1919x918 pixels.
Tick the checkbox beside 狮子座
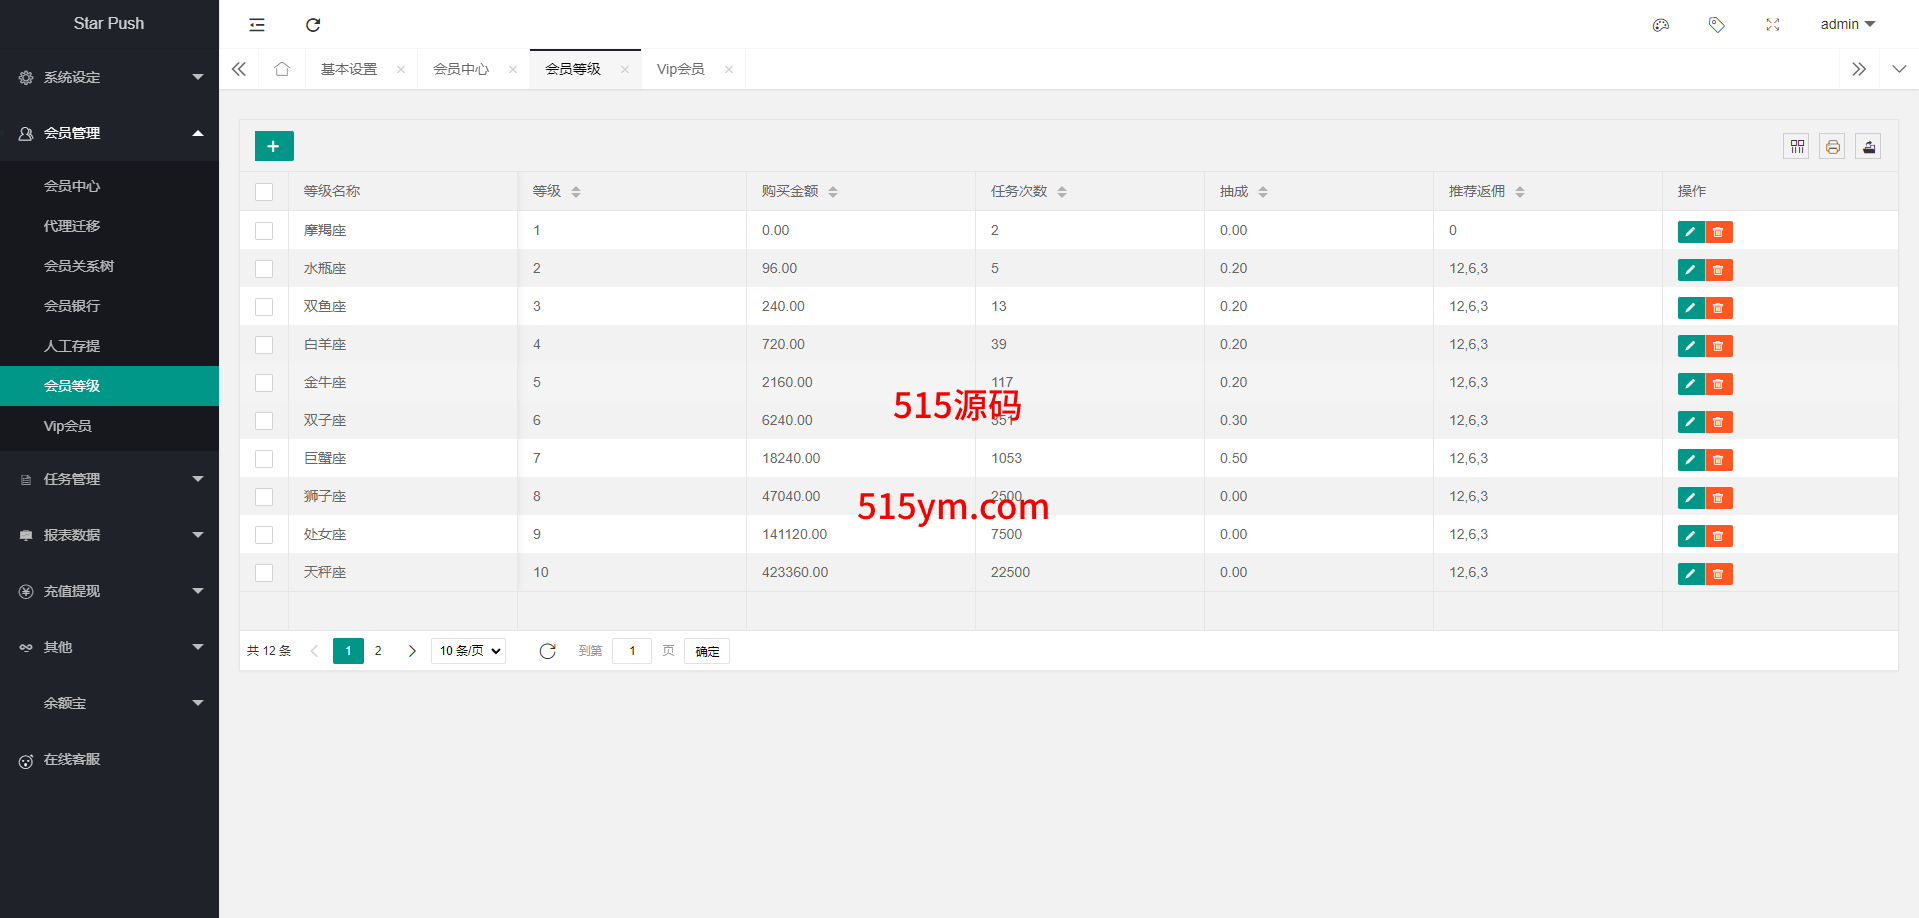click(264, 497)
